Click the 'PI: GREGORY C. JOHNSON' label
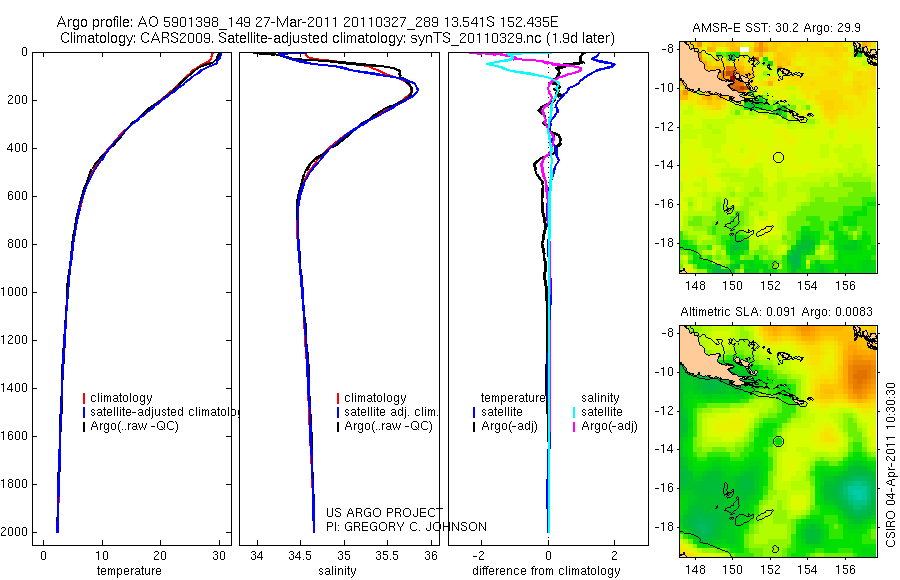 click(406, 527)
